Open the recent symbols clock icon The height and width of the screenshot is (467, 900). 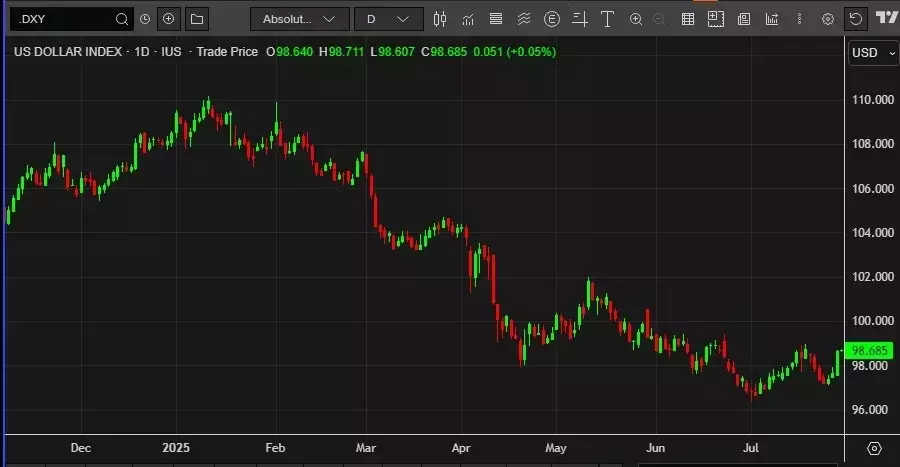146,19
